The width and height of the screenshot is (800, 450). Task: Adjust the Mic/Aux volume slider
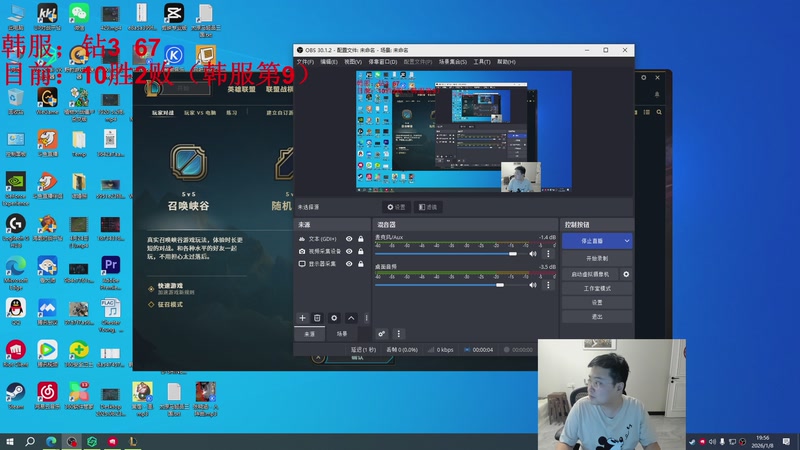click(x=449, y=254)
